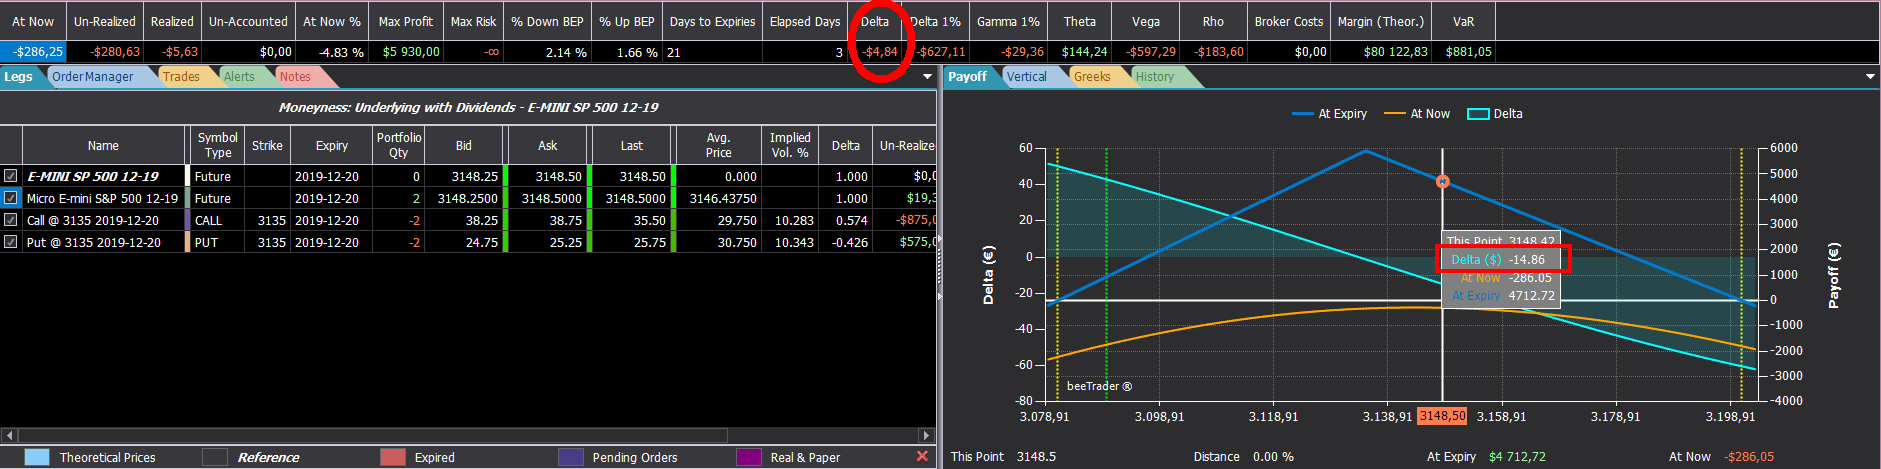The width and height of the screenshot is (1881, 469).
Task: Click the Pending Orders purple color swatch
Action: tap(571, 457)
